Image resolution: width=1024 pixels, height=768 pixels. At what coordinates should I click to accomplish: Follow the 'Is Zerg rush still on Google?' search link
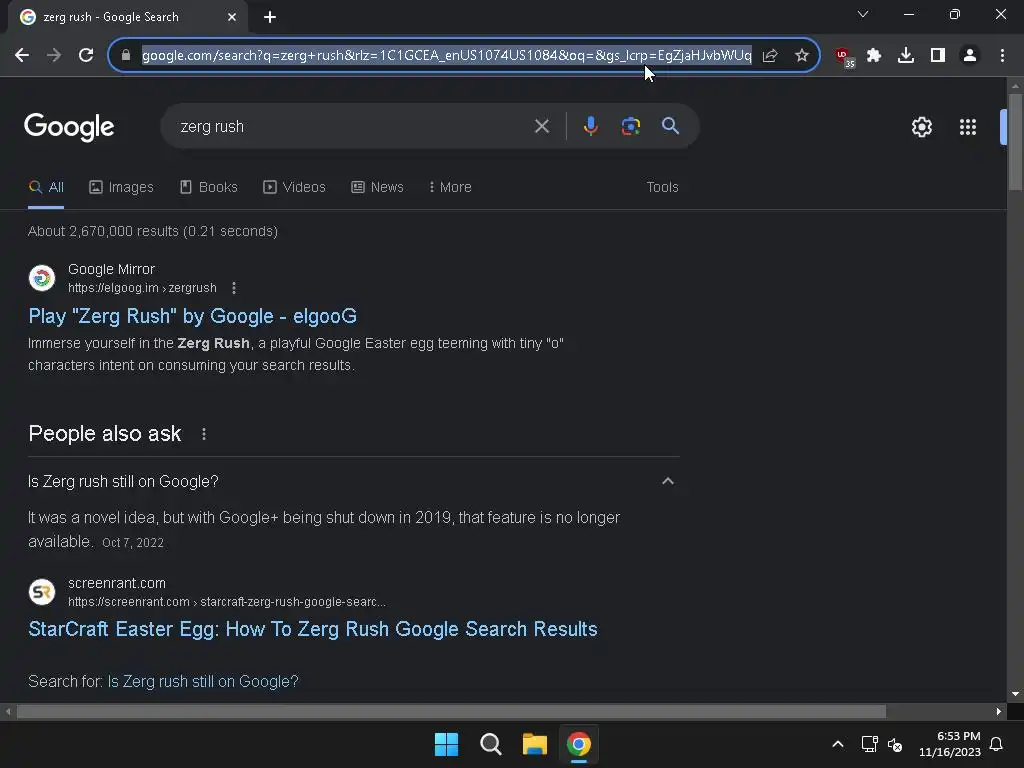203,681
